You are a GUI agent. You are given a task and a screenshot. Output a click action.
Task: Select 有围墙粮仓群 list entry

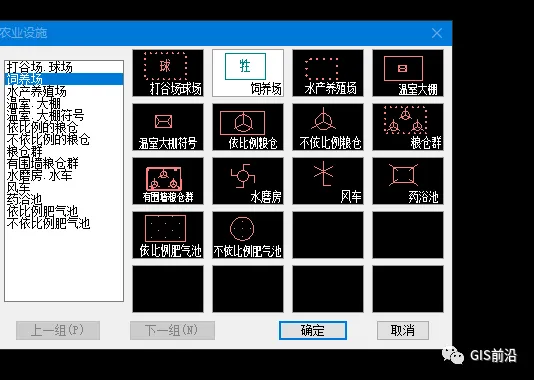[64, 163]
